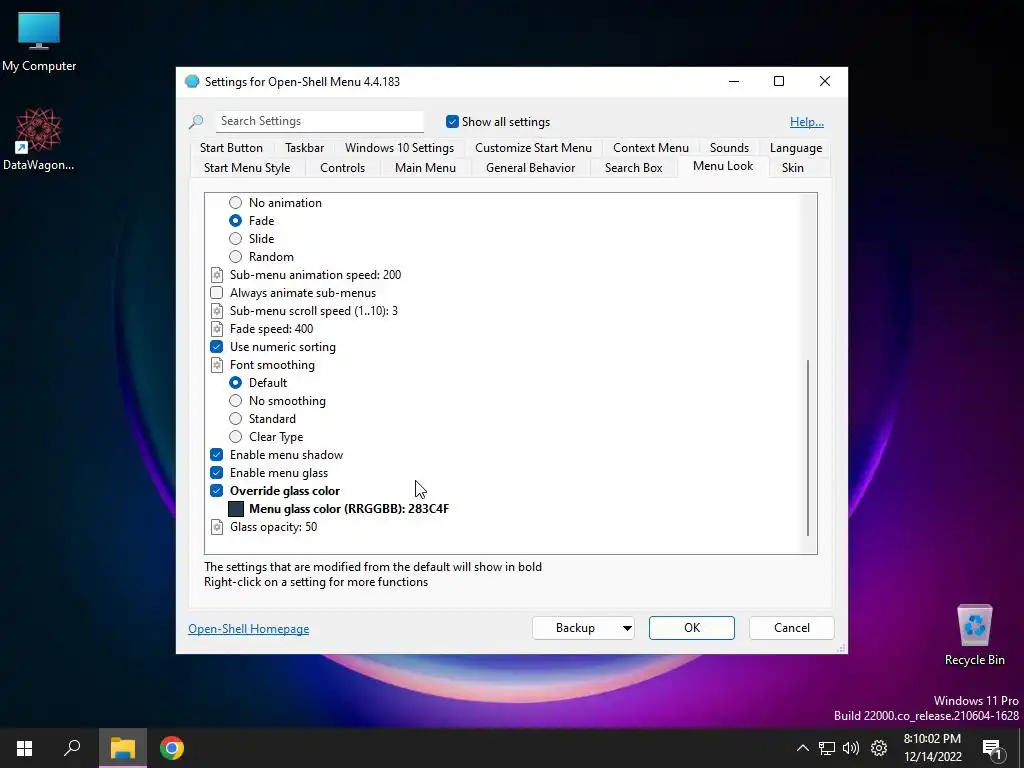Screen dimensions: 1024x768
Task: Click into the Search Settings field
Action: tap(319, 121)
